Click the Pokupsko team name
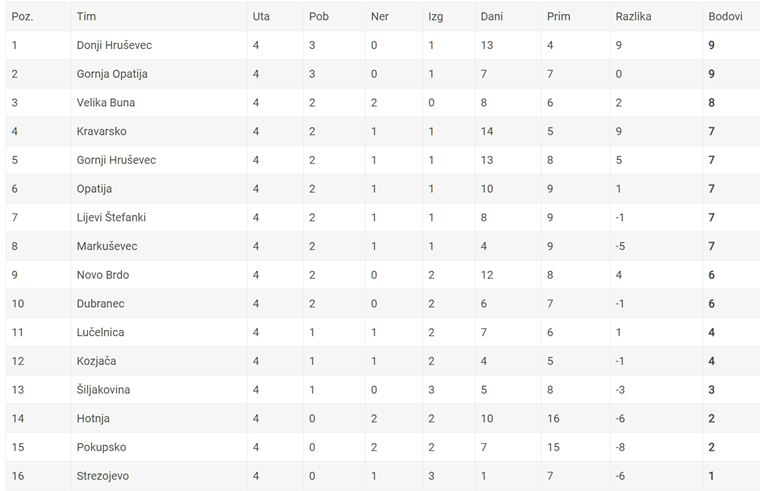This screenshot has width=760, height=491. coord(101,447)
